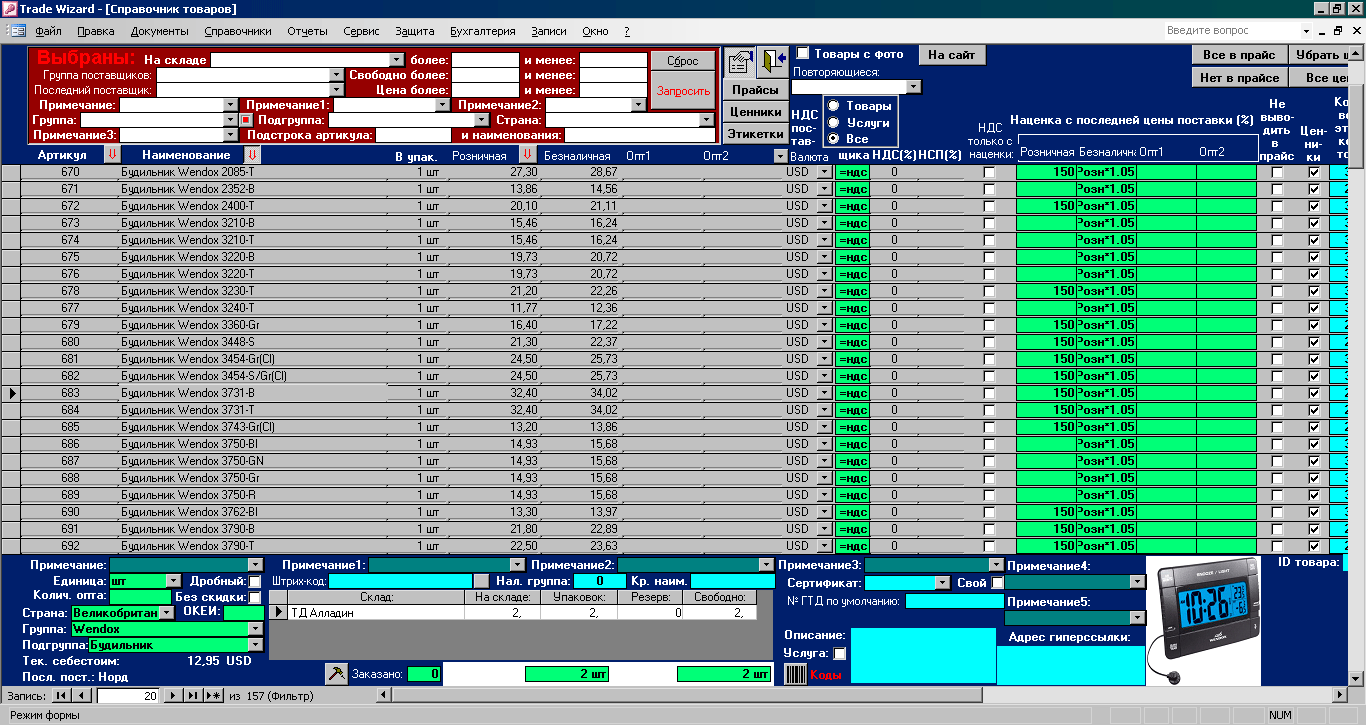Click the Прайсы button
This screenshot has width=1366, height=725.
[x=755, y=90]
